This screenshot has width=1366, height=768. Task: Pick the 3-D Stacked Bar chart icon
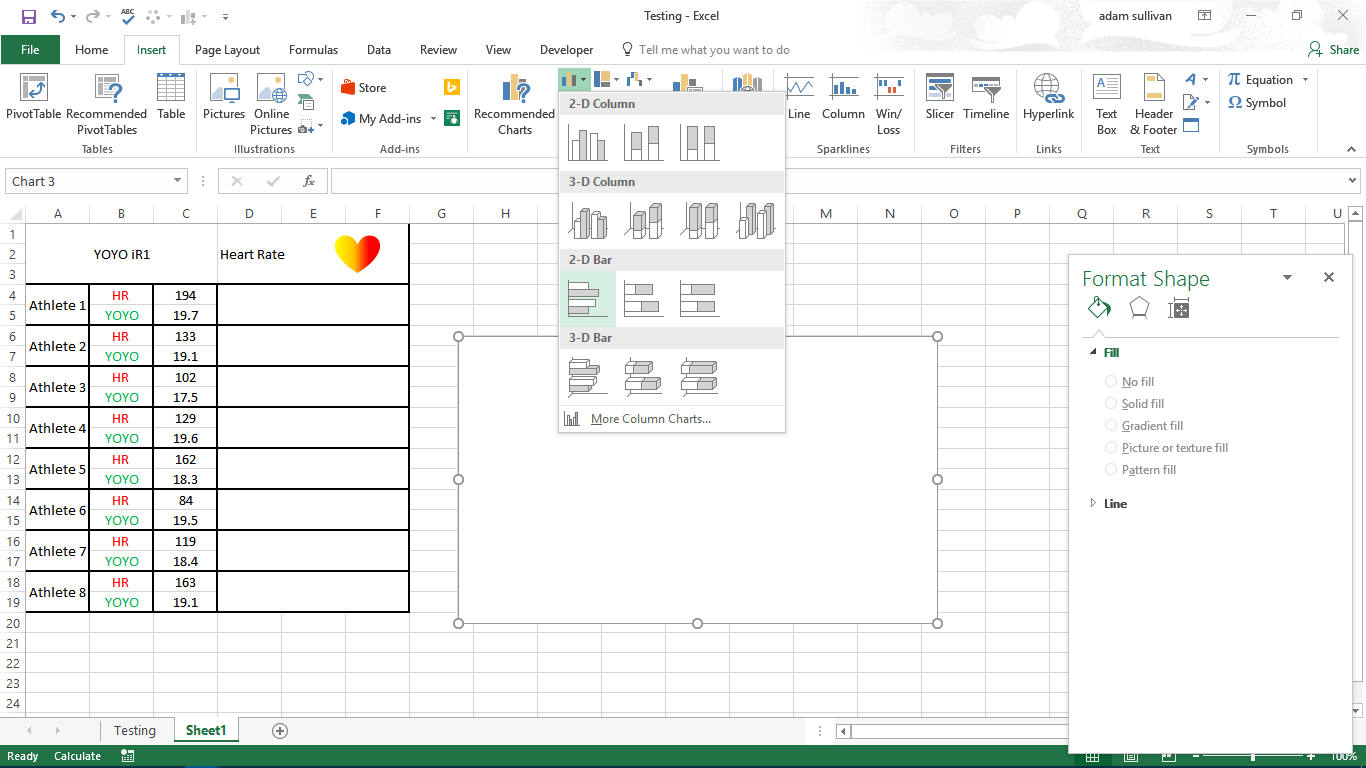click(x=643, y=377)
